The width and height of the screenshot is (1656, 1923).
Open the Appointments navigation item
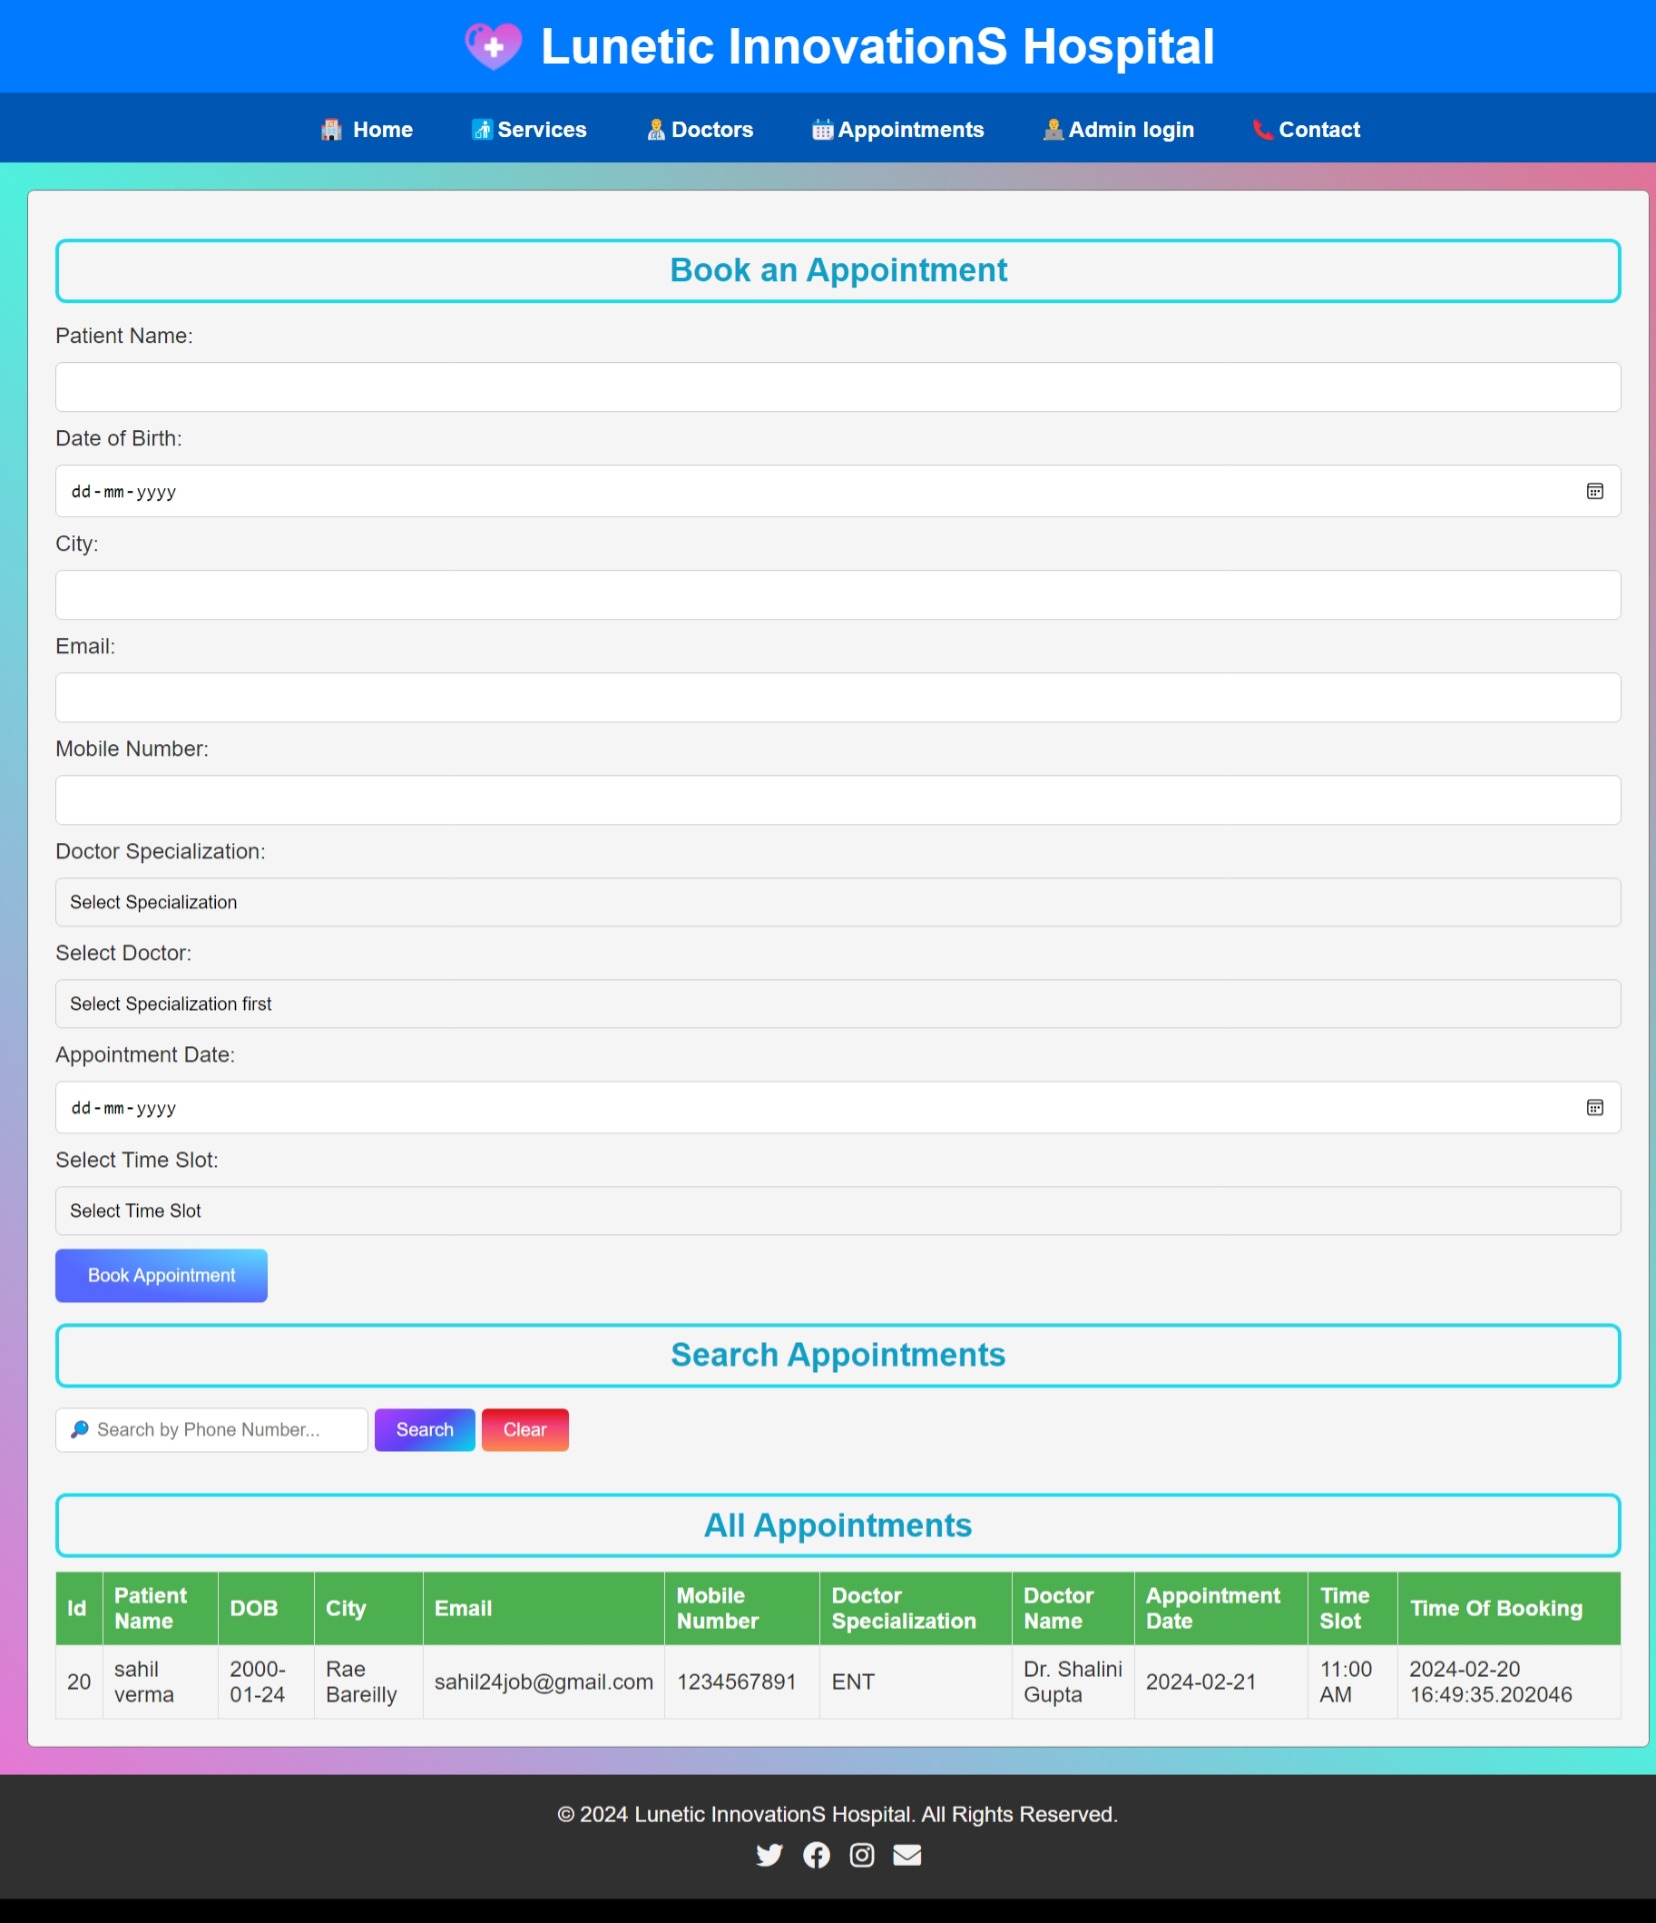click(x=898, y=129)
